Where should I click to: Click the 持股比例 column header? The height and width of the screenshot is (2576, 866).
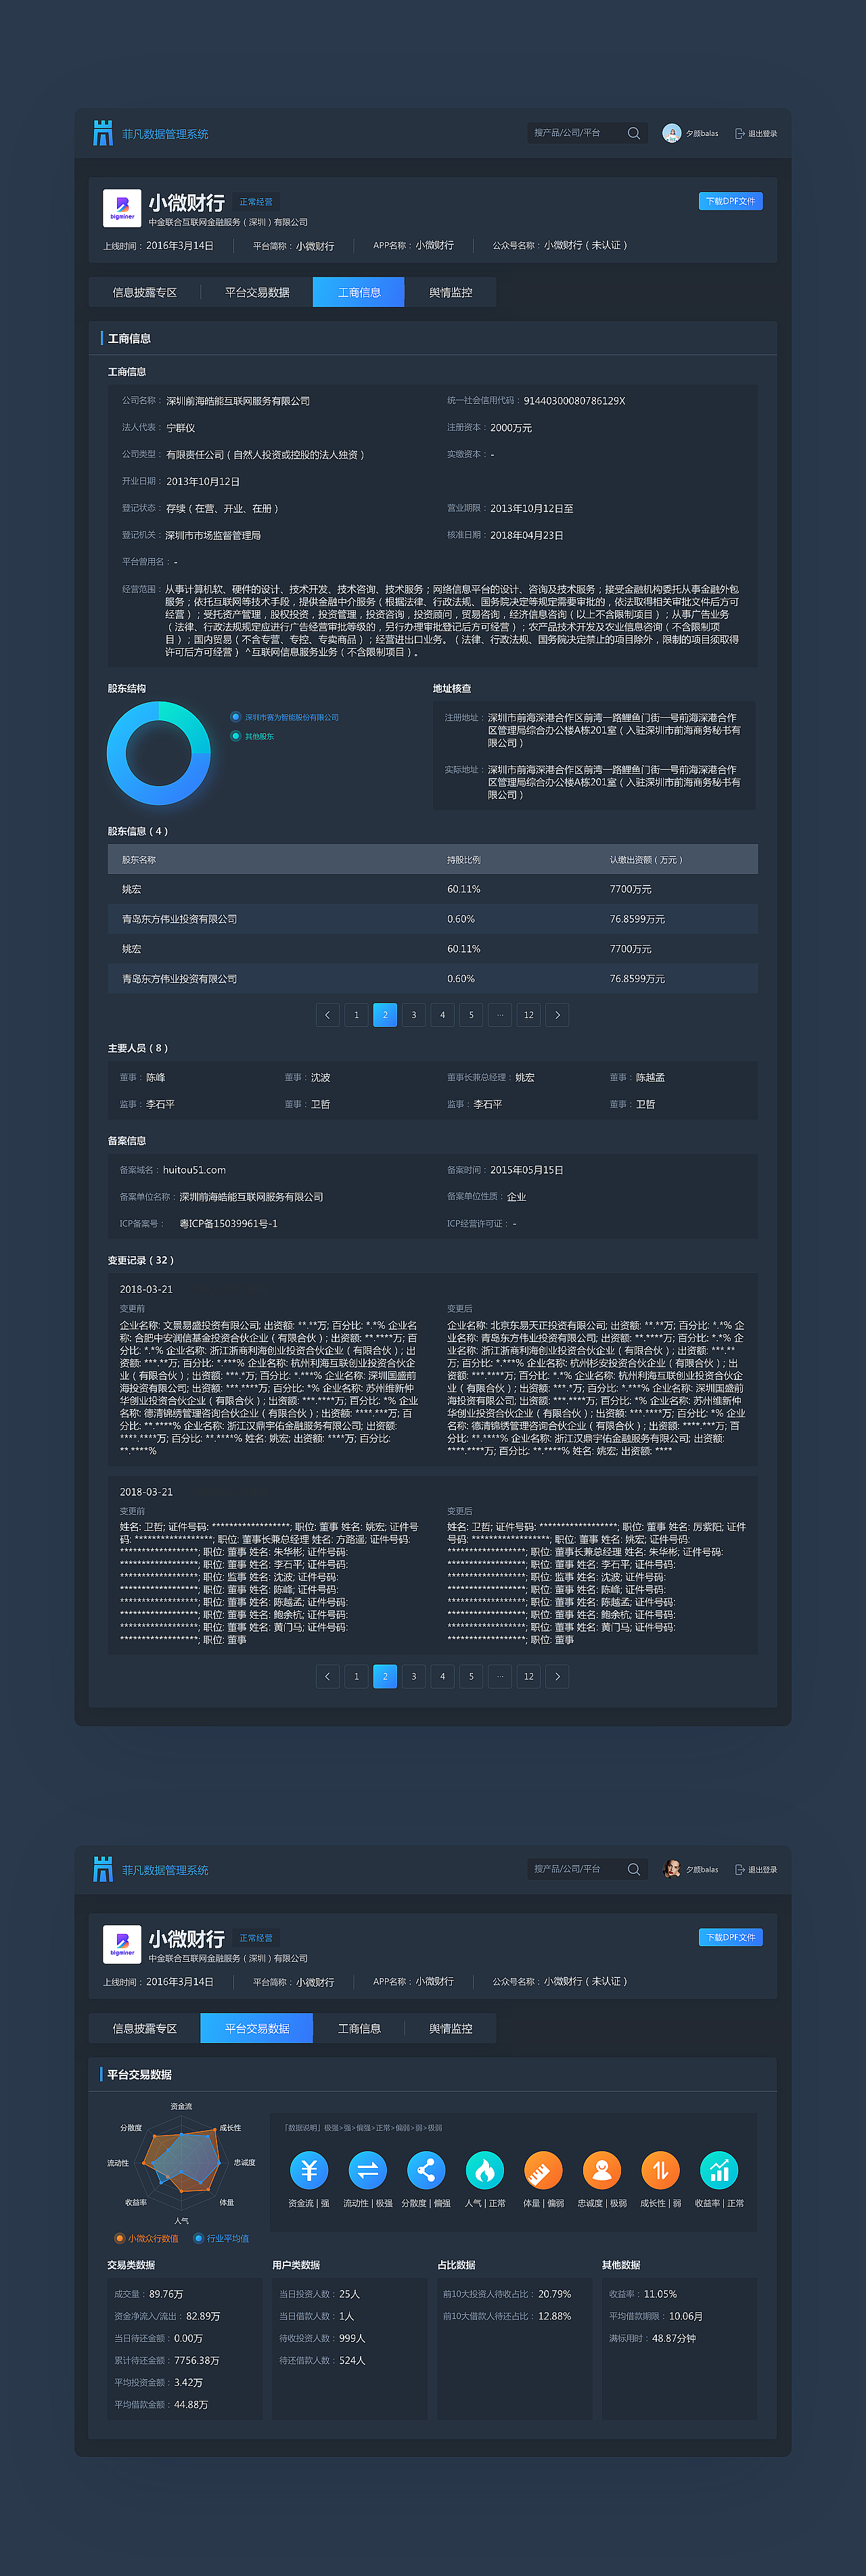coord(464,860)
